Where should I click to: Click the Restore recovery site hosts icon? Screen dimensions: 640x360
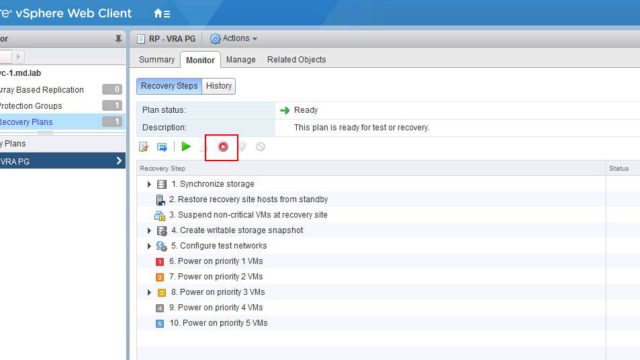pos(160,200)
